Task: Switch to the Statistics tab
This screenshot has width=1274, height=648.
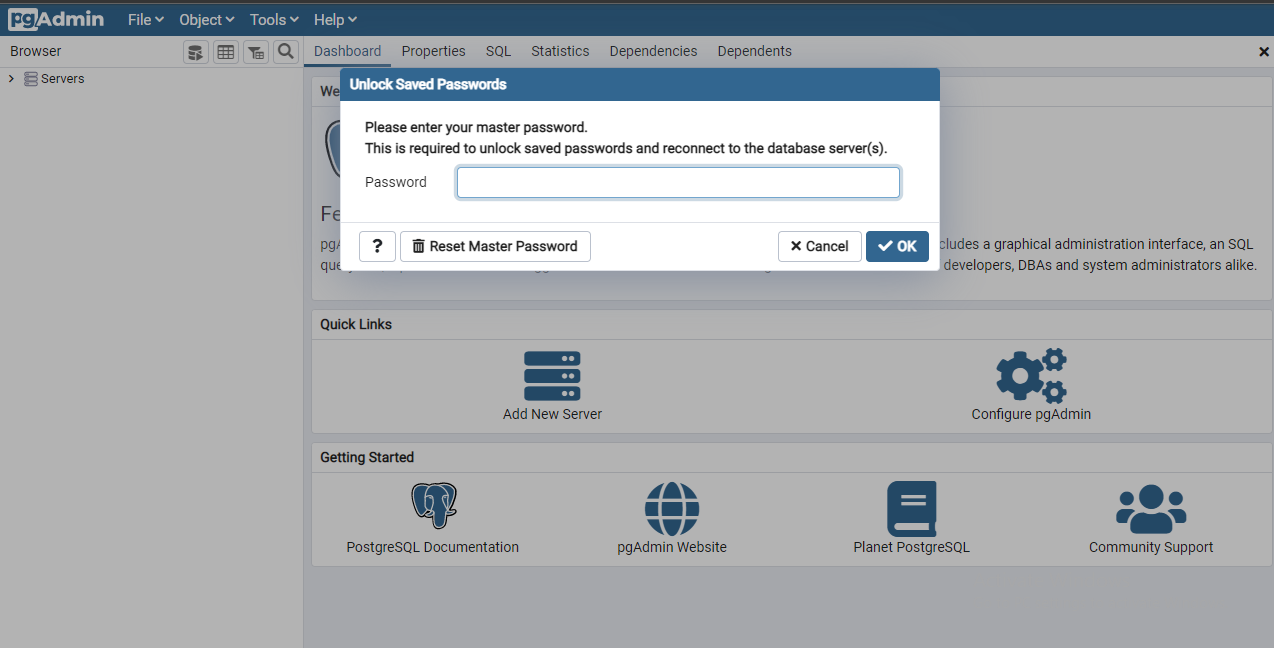Action: point(560,51)
